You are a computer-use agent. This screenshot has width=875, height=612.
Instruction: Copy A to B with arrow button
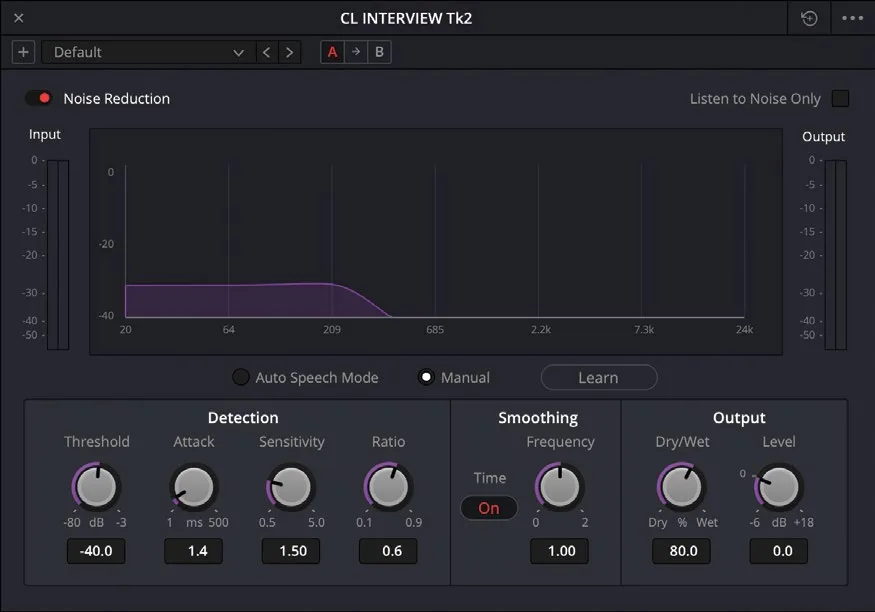click(356, 52)
